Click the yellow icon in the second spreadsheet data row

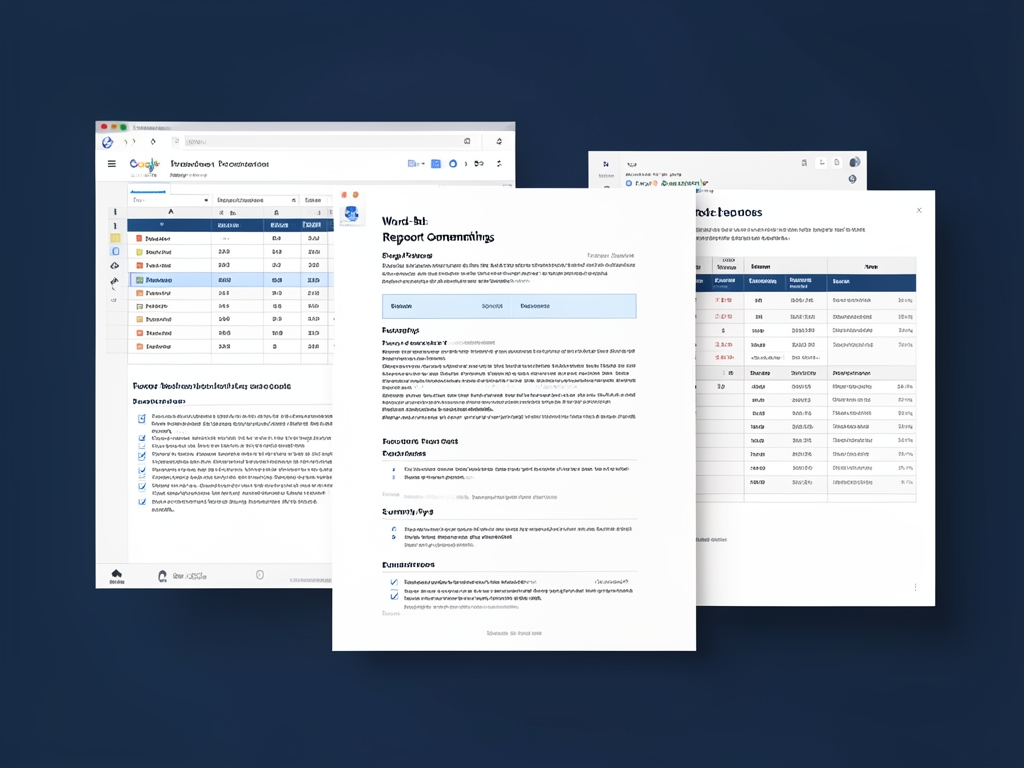click(139, 252)
